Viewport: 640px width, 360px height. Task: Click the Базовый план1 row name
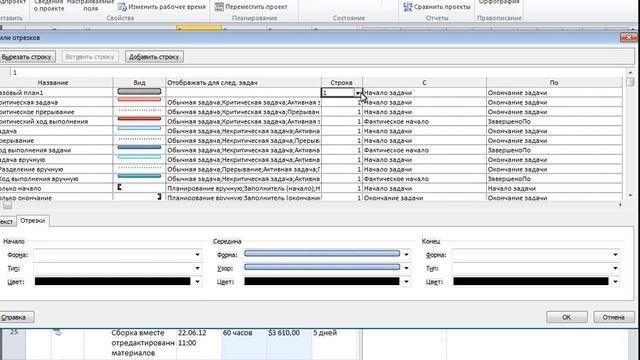21,93
